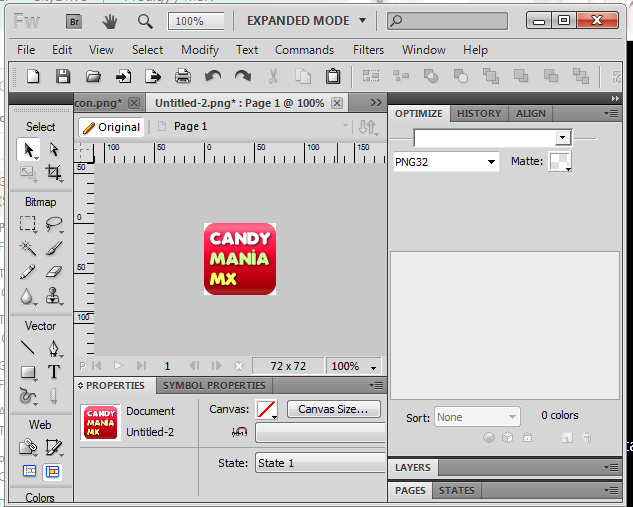Activate the Hand tool in top bar

(109, 21)
